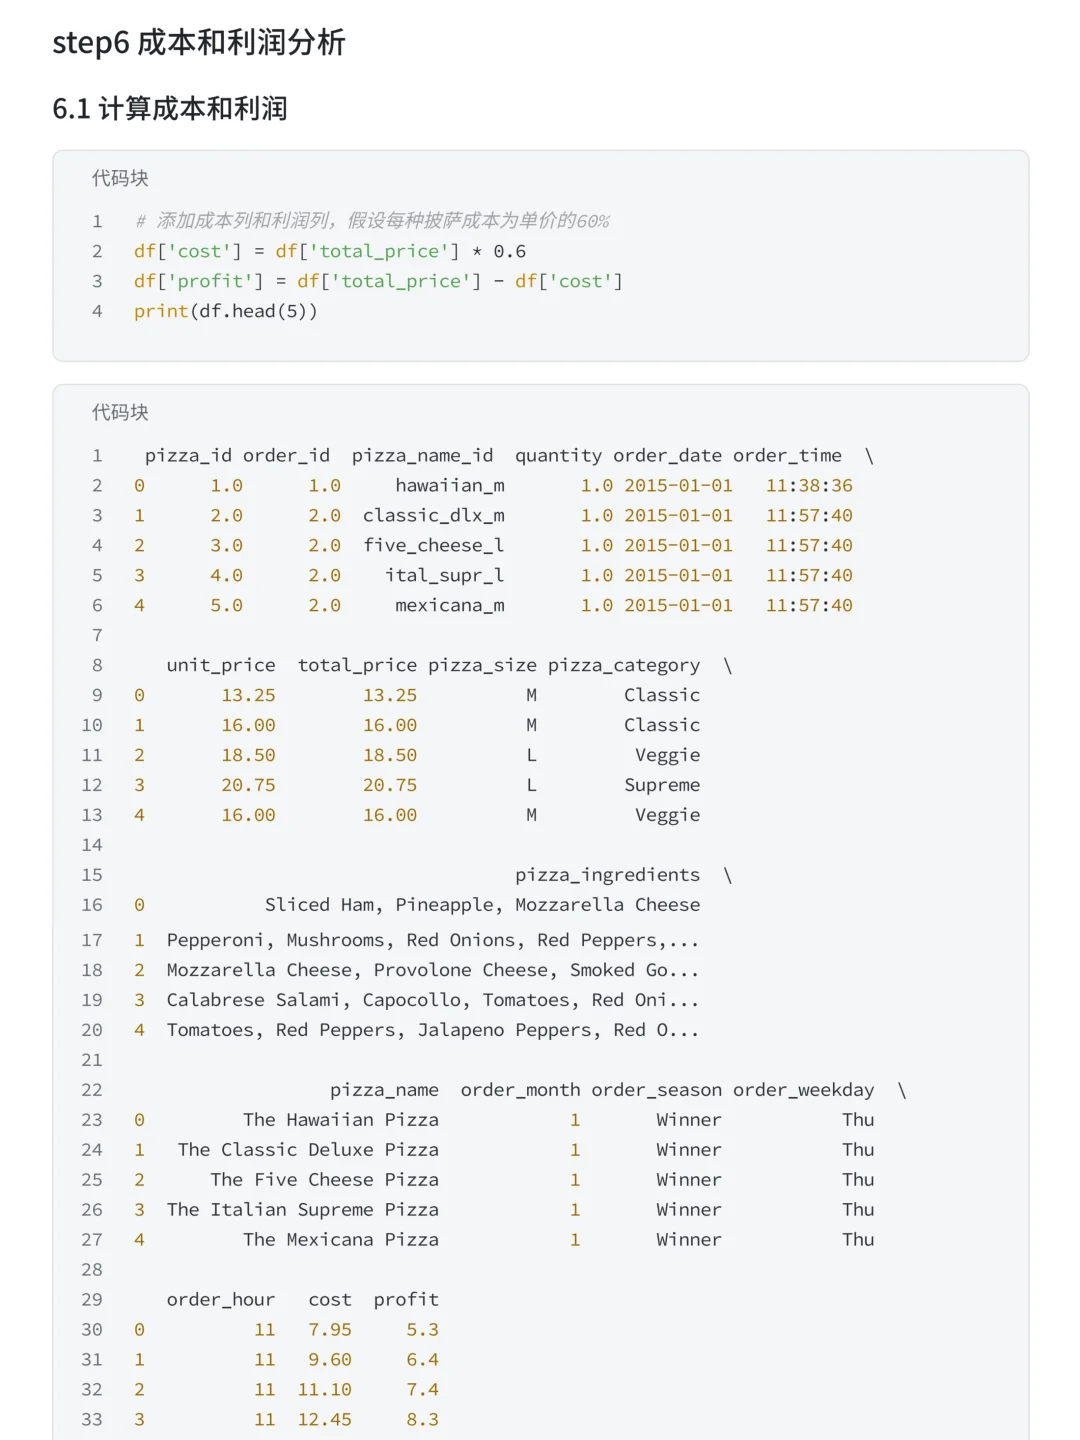The height and width of the screenshot is (1440, 1080).
Task: Click the df['profit'] assignment code line
Action: [x=378, y=281]
